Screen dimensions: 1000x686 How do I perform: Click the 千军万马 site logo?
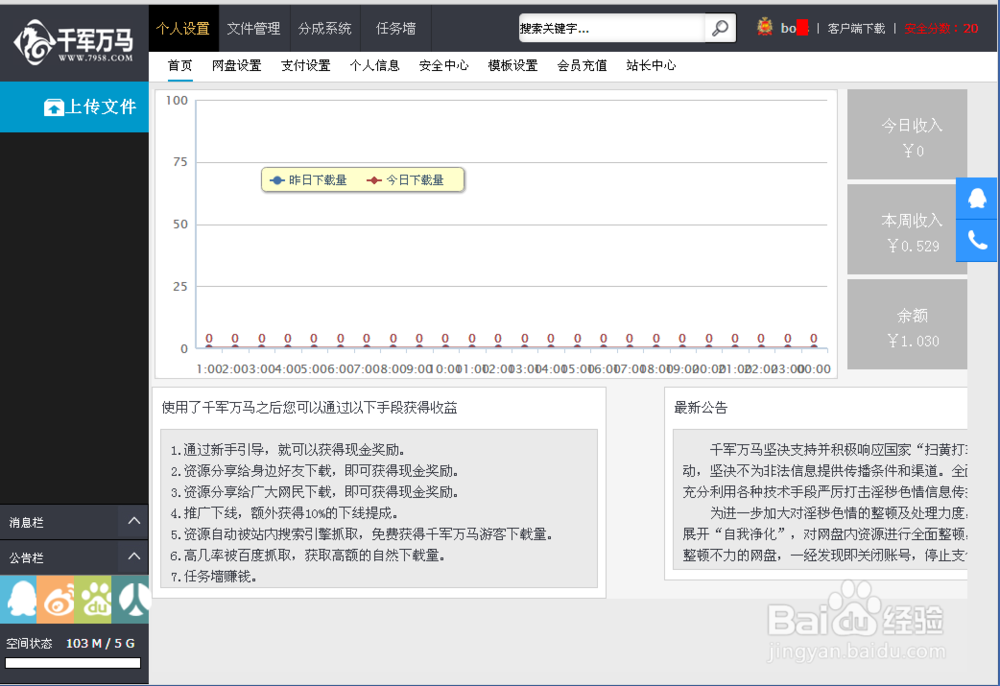74,42
